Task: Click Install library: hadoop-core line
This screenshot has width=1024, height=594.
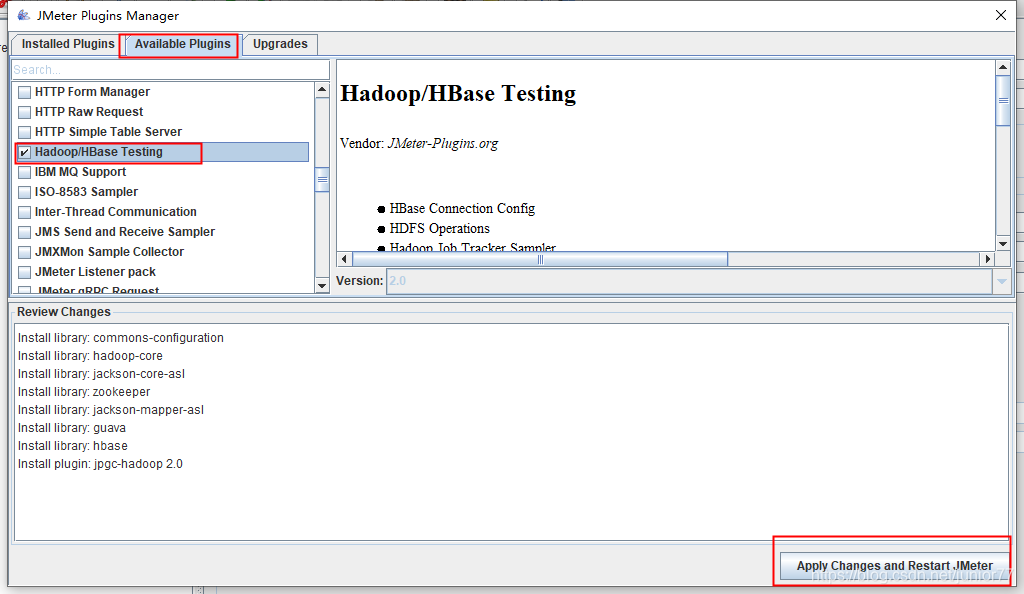Action: point(90,356)
